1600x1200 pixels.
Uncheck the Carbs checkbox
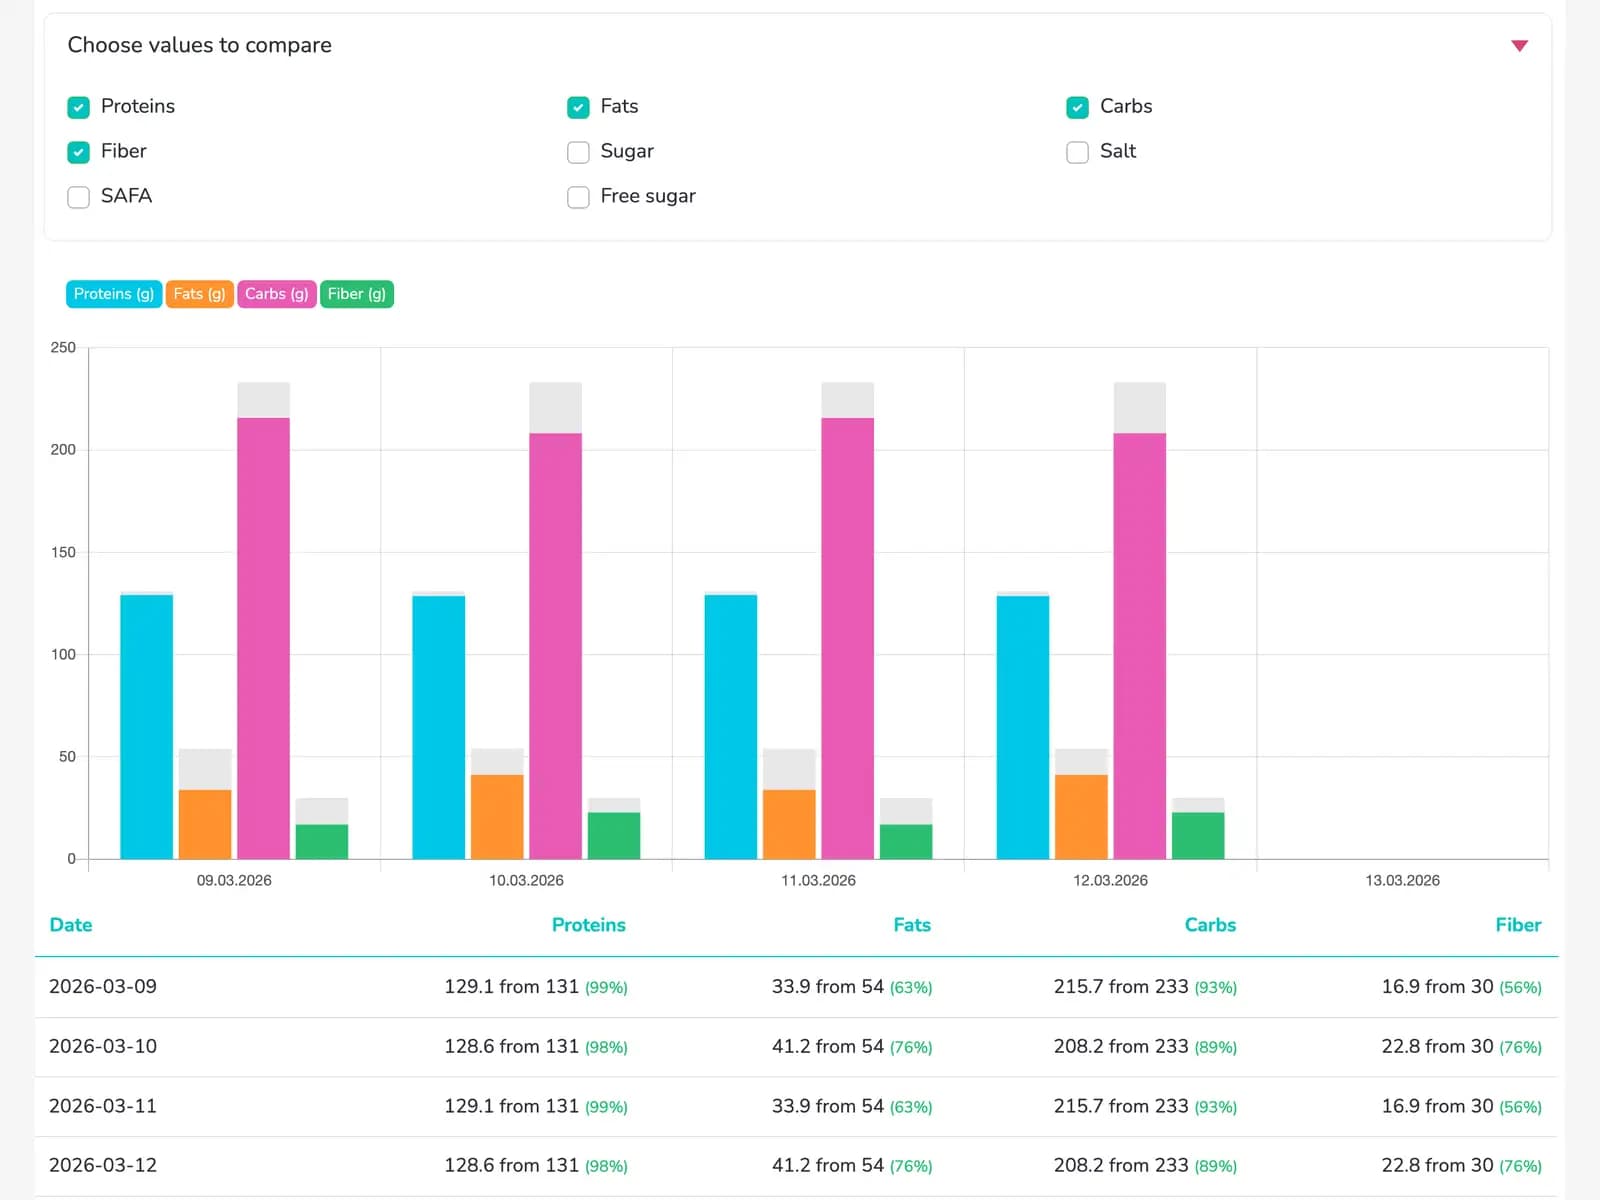point(1077,107)
